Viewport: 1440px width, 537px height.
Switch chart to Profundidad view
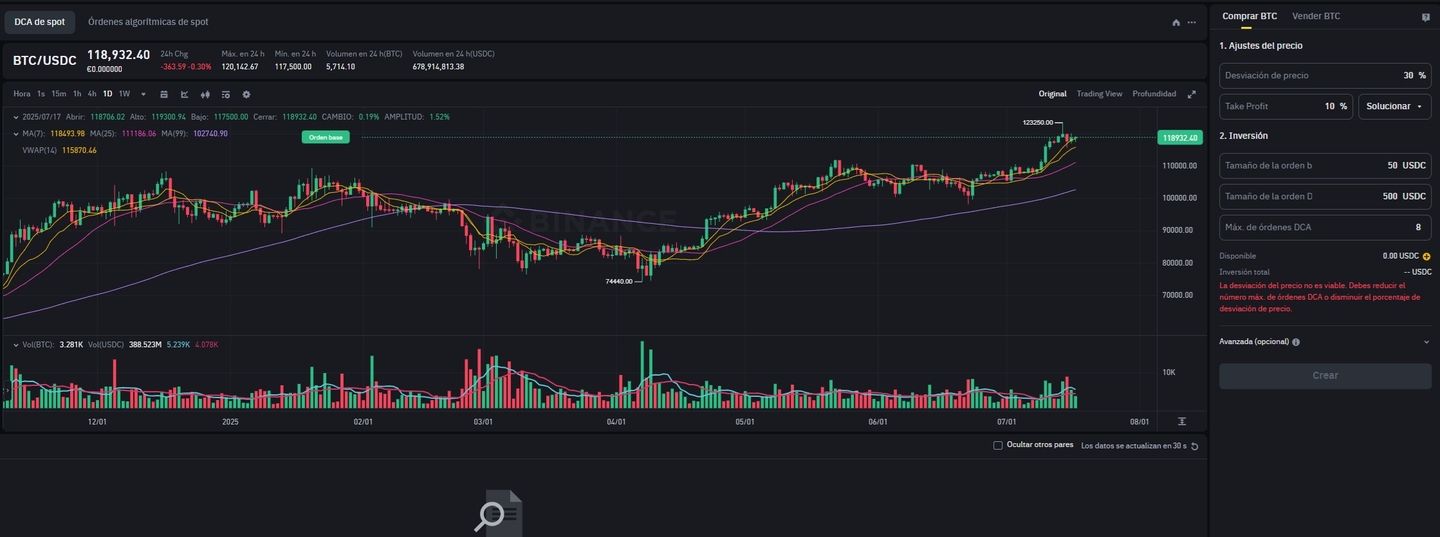coord(1154,94)
